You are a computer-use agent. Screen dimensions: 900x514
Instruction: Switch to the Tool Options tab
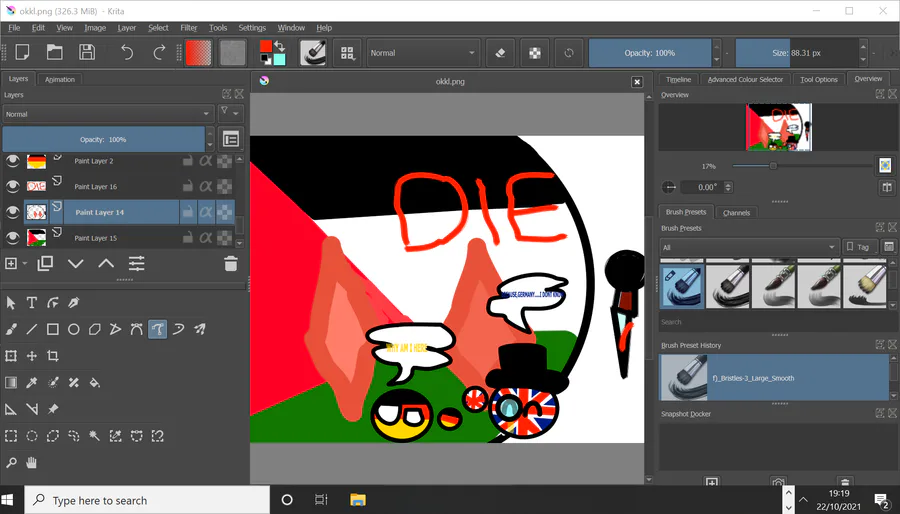(x=818, y=80)
